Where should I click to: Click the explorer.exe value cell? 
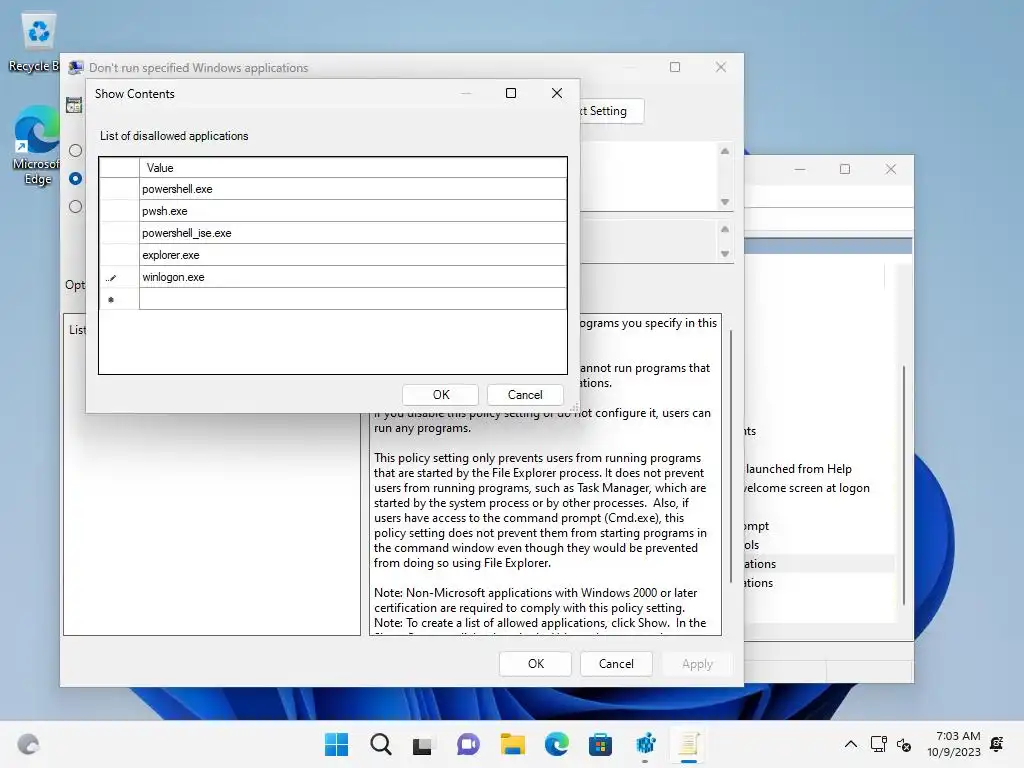click(353, 255)
